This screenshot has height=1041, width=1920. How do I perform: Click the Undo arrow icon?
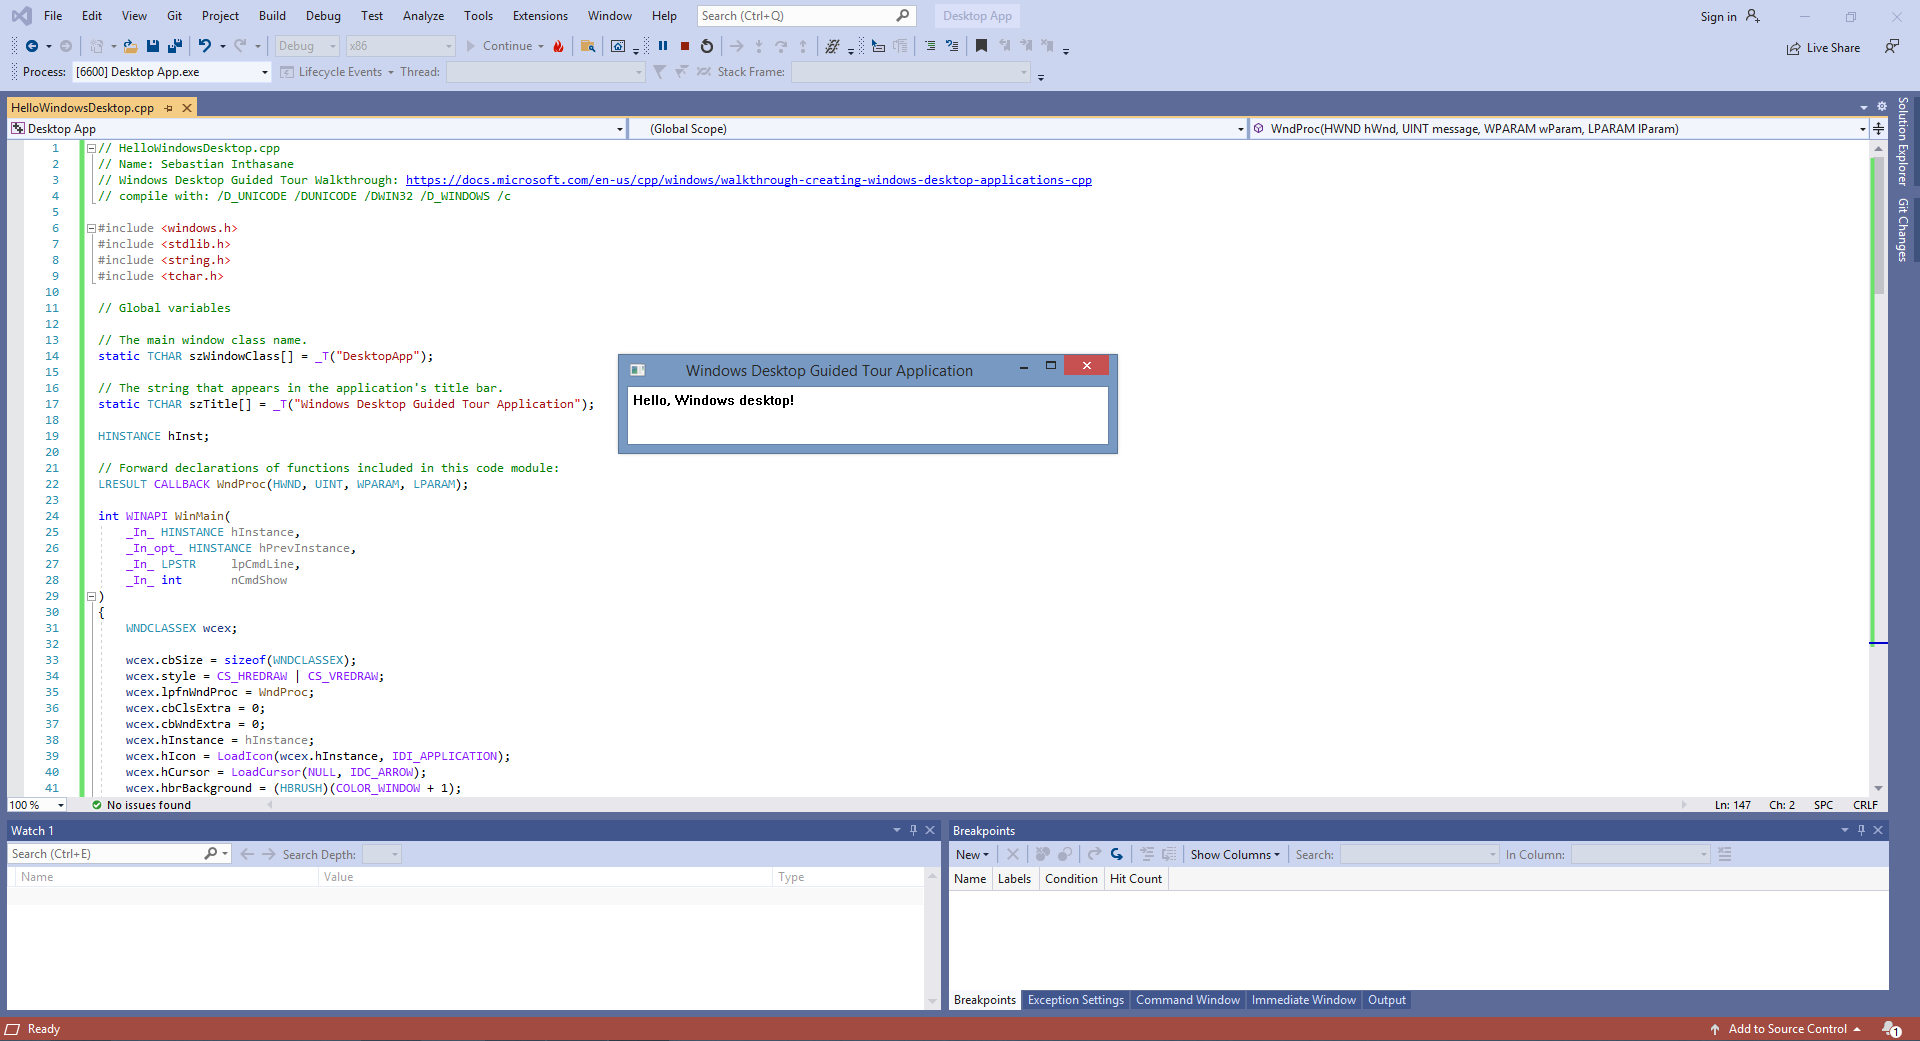click(205, 46)
